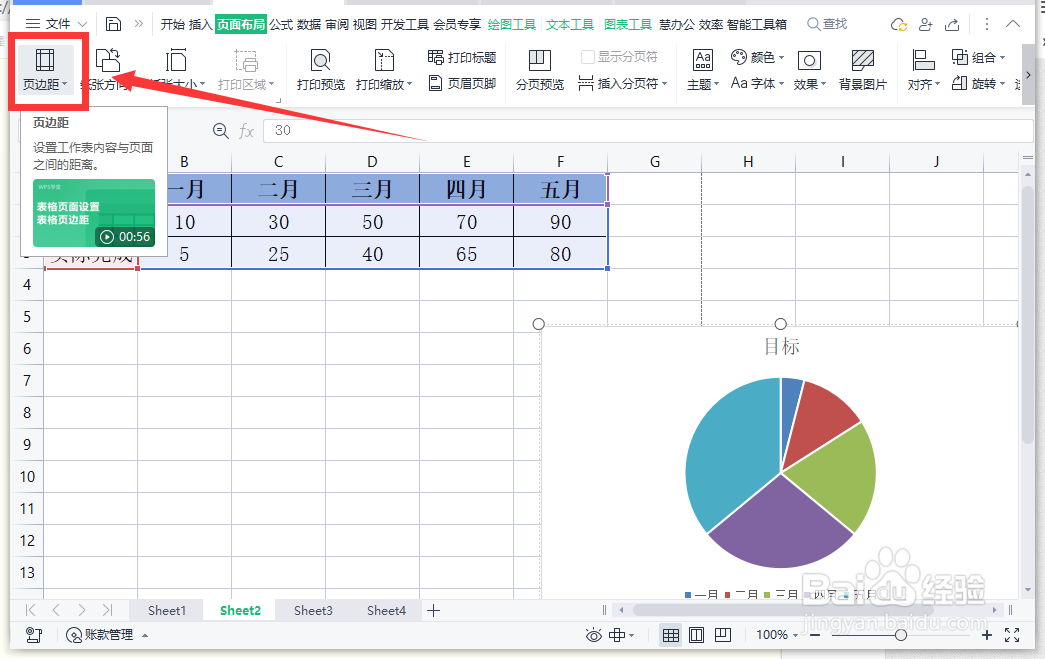
Task: Expand the quick access toolbar chevrons
Action: [x=139, y=24]
